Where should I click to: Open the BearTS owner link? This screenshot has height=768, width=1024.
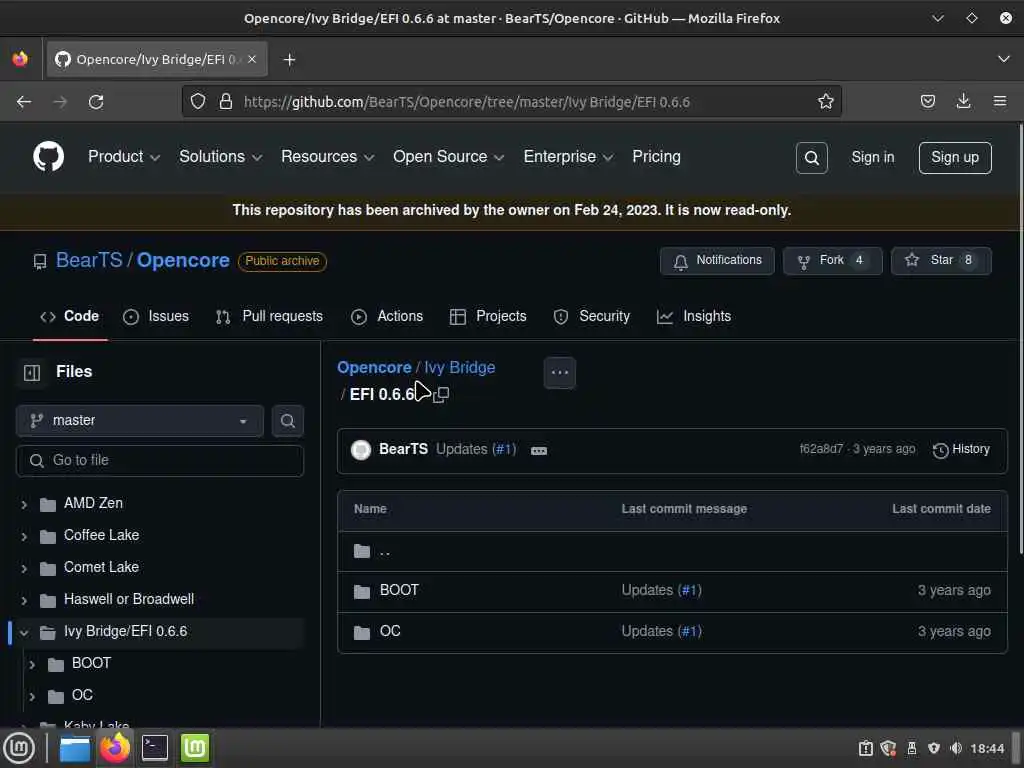(89, 260)
